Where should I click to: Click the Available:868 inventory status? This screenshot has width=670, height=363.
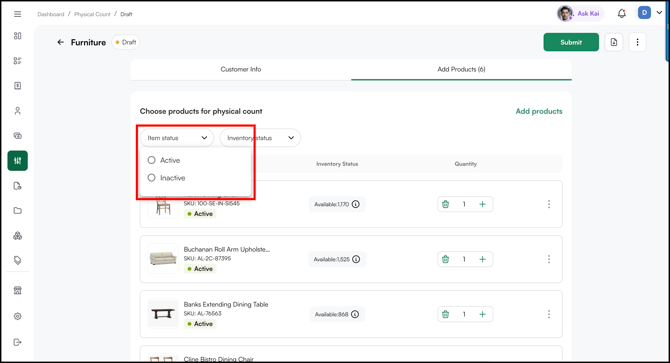337,314
